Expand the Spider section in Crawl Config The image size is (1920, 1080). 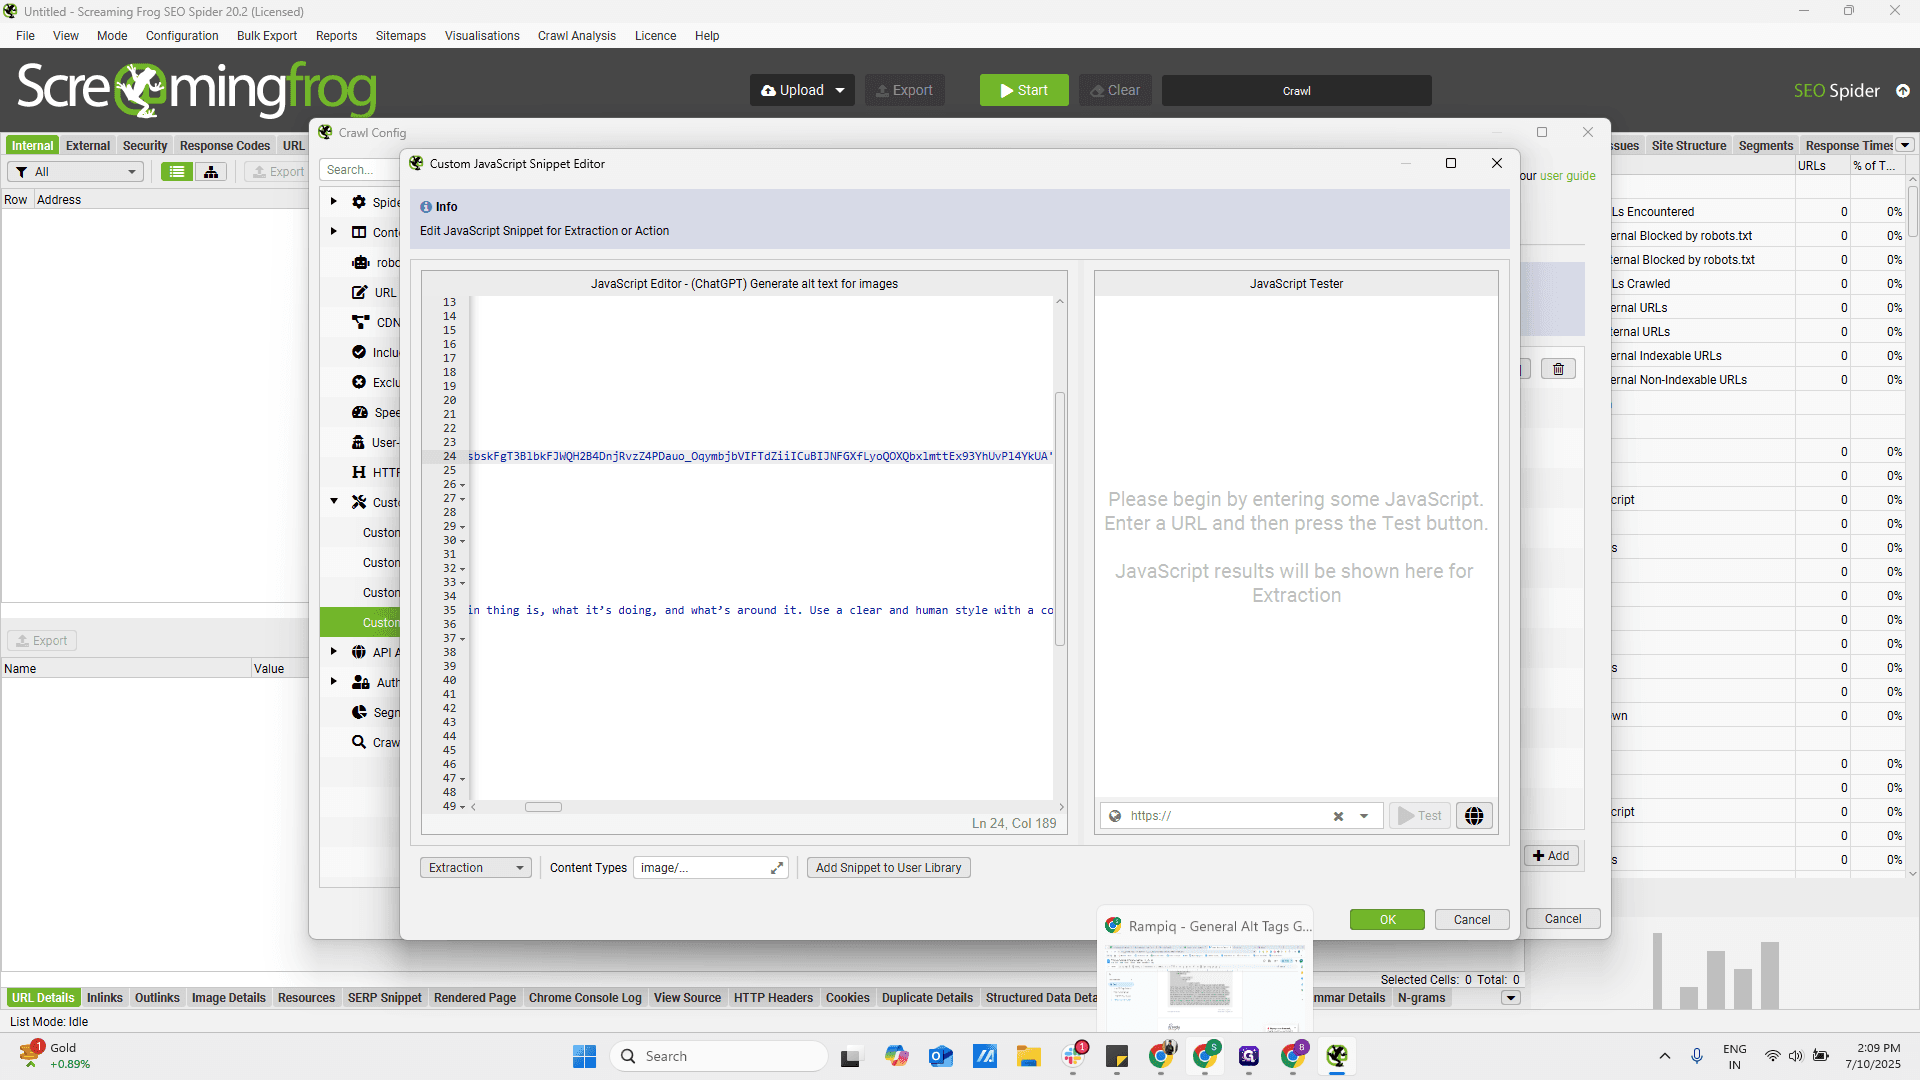click(334, 202)
